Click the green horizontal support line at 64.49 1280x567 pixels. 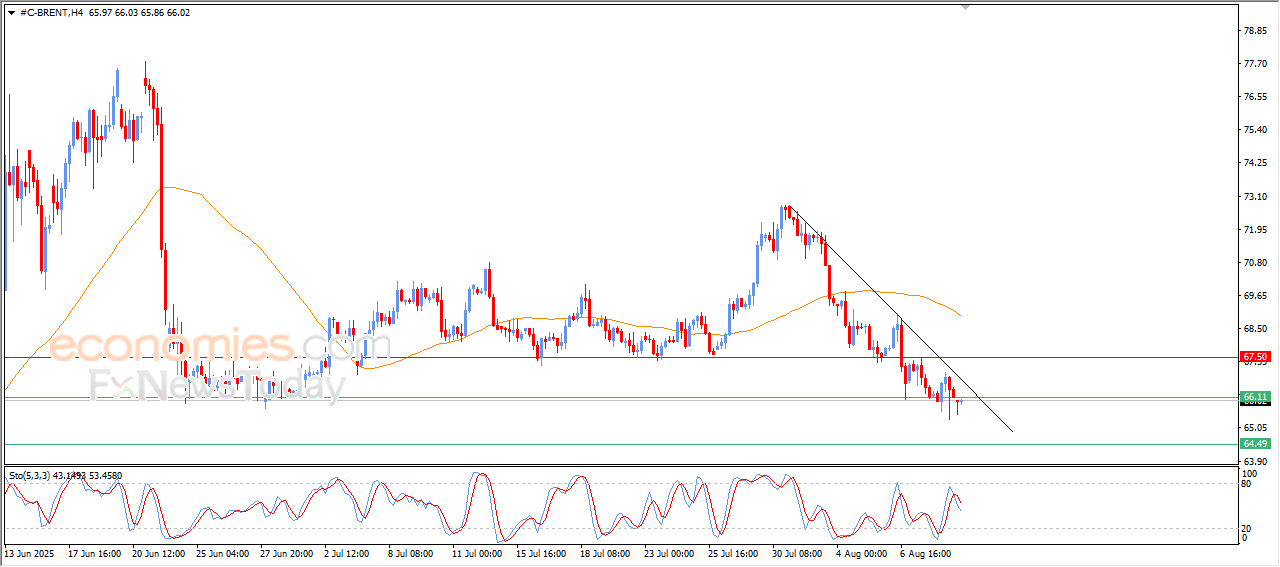[620, 444]
